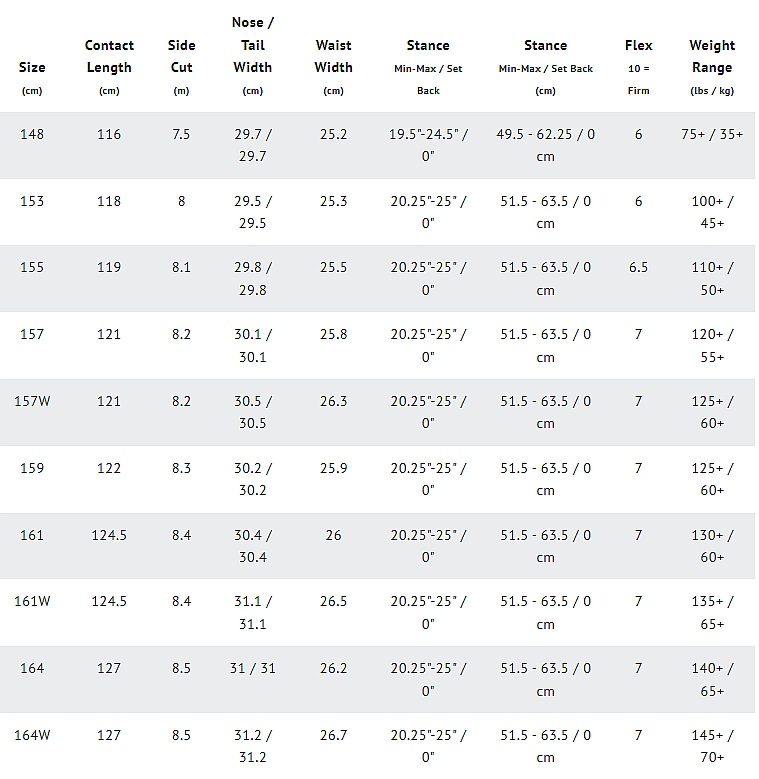
Task: Click the 19.5"-24.5" stance cell
Action: point(428,145)
